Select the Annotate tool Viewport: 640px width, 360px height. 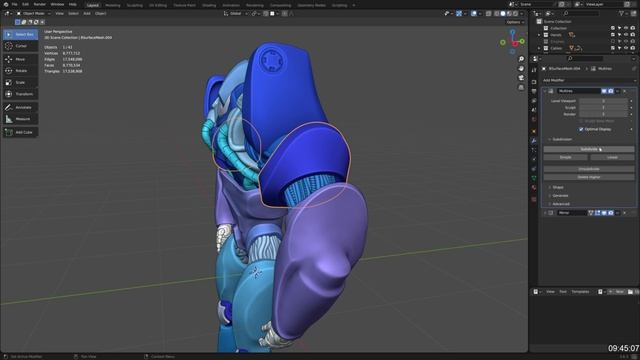(20, 107)
